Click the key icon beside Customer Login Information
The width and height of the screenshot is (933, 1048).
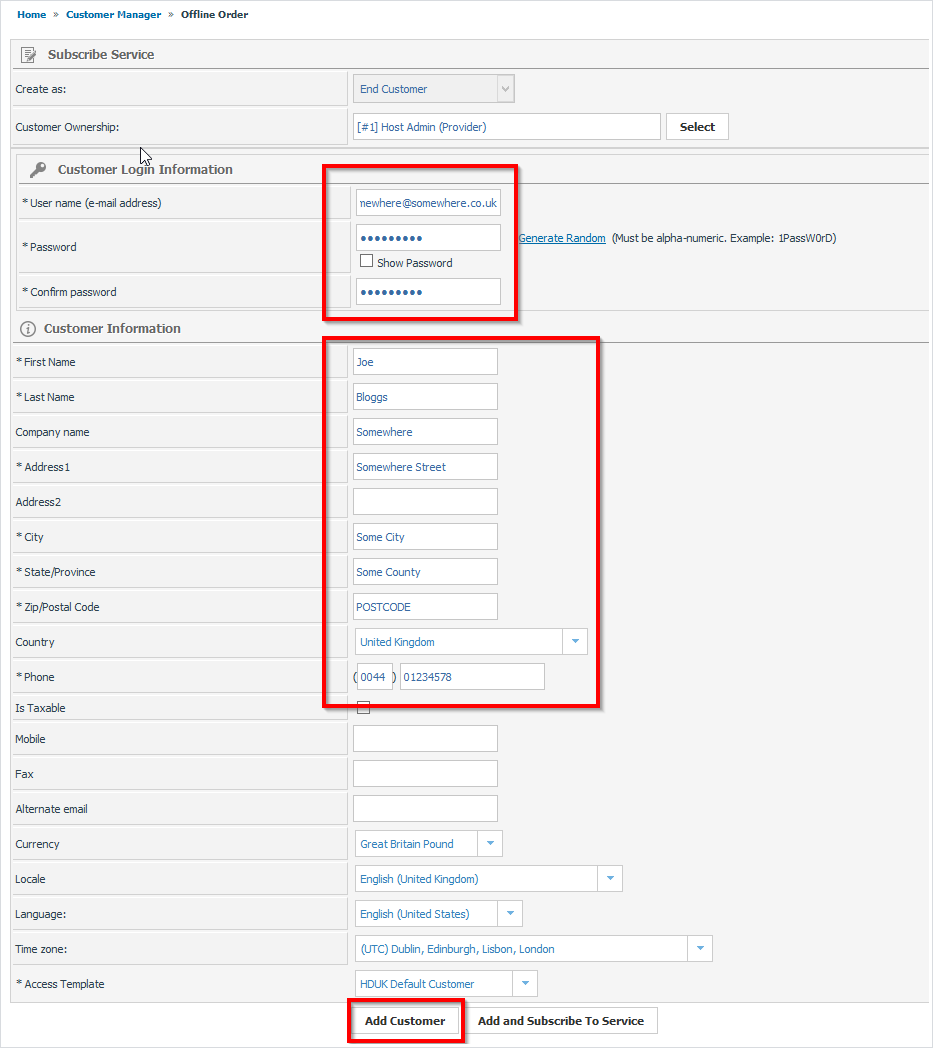point(38,170)
